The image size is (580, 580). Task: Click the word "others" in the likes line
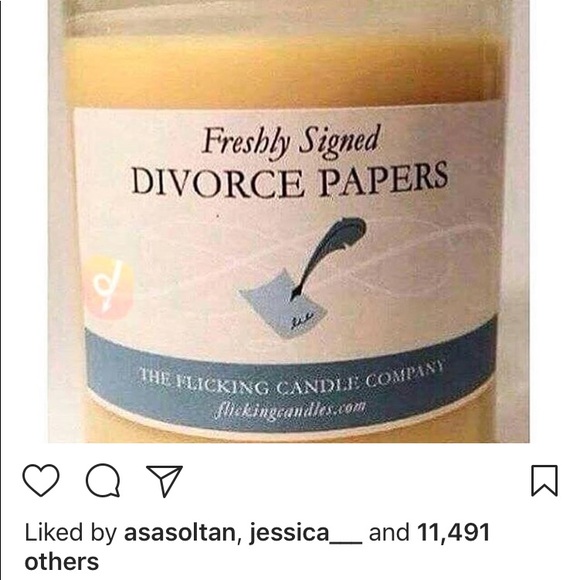[62, 562]
